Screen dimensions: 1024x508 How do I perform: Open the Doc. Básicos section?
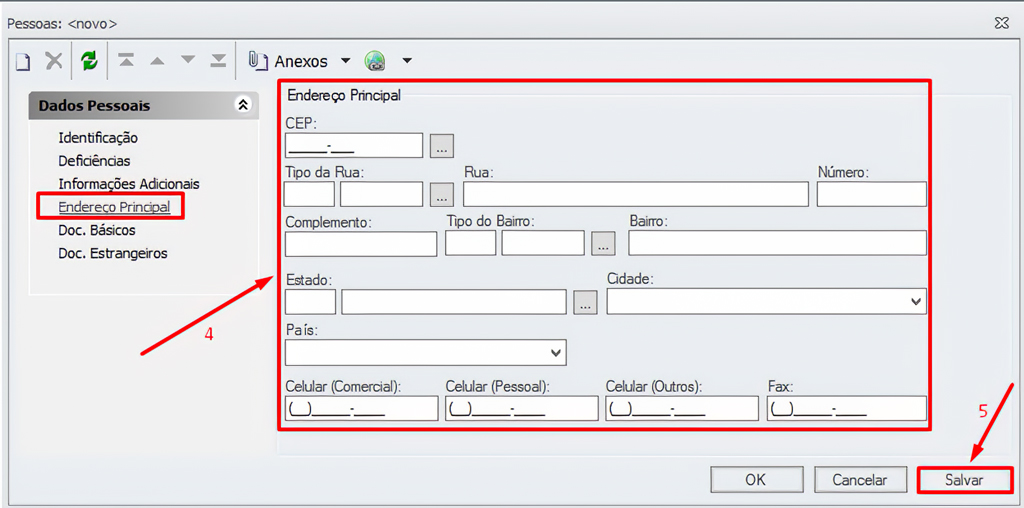pos(97,230)
